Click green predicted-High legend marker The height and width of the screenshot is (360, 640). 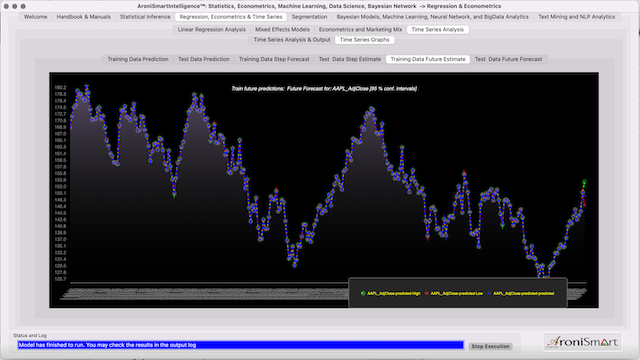pyautogui.click(x=363, y=293)
